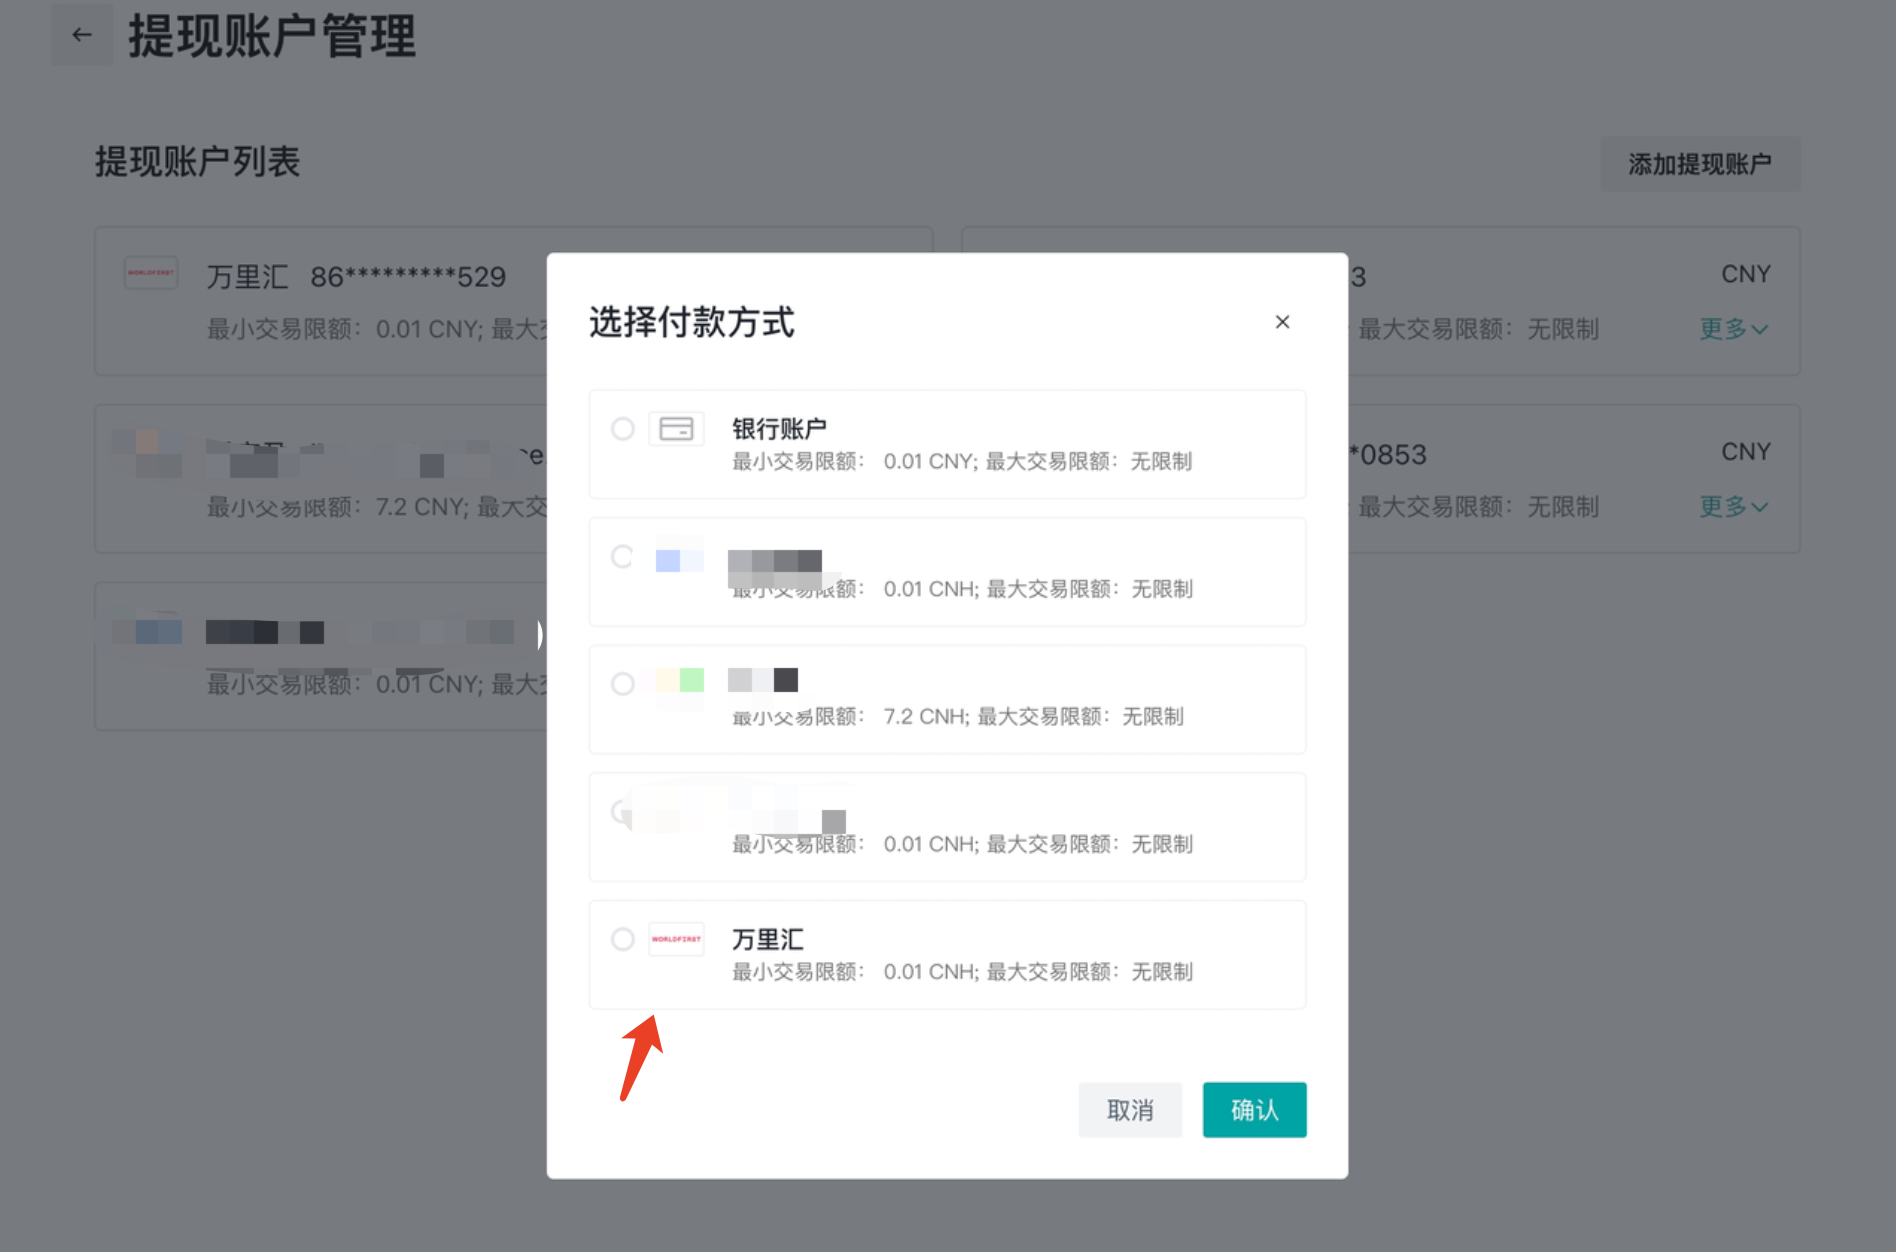Click the 添加提现账户 button

1699,164
